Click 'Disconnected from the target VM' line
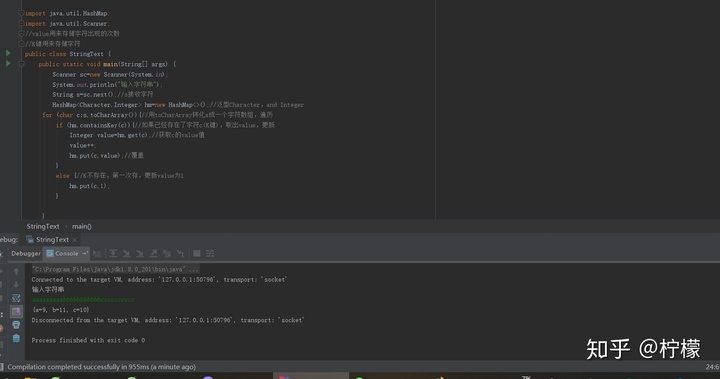This screenshot has width=720, height=379. coord(168,320)
